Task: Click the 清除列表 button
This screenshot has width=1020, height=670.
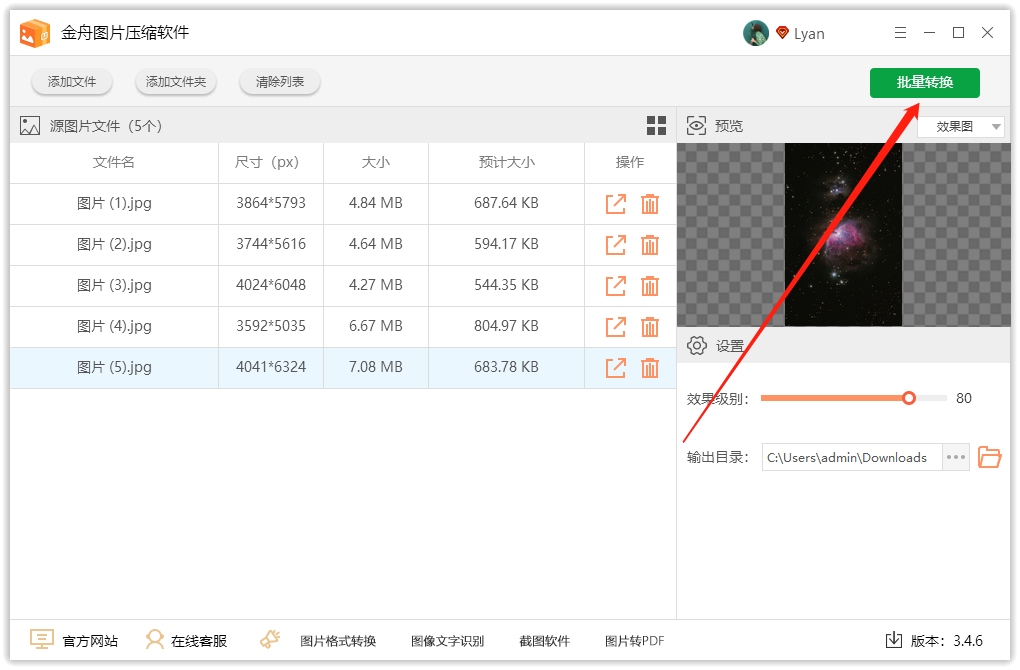Action: [279, 82]
